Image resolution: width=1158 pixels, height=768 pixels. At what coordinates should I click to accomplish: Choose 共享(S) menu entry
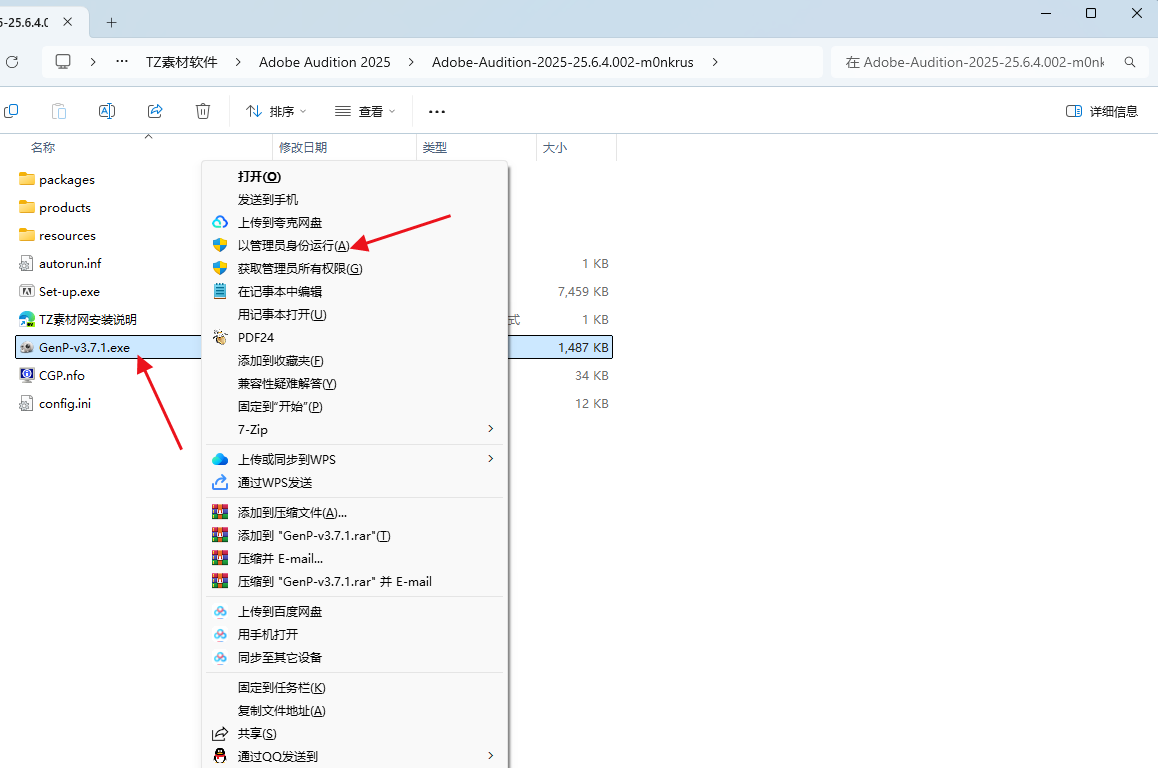coord(355,733)
